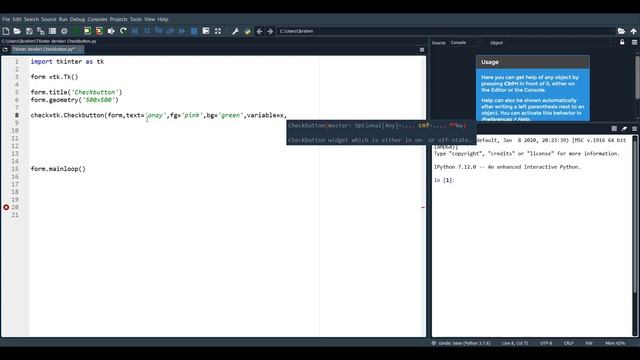640x360 pixels.
Task: Click the In [1]: console prompt
Action: (444, 180)
